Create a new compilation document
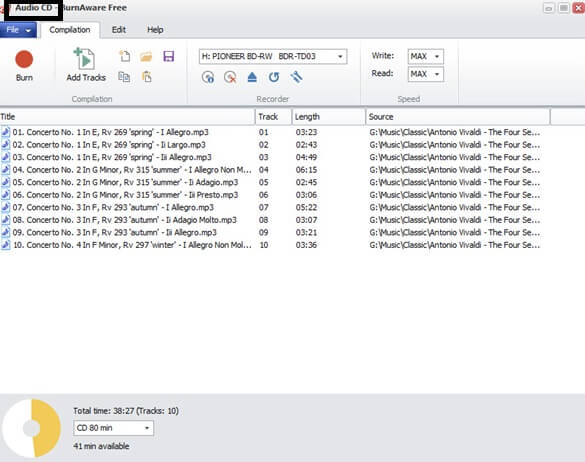The width and height of the screenshot is (585, 462). point(124,56)
